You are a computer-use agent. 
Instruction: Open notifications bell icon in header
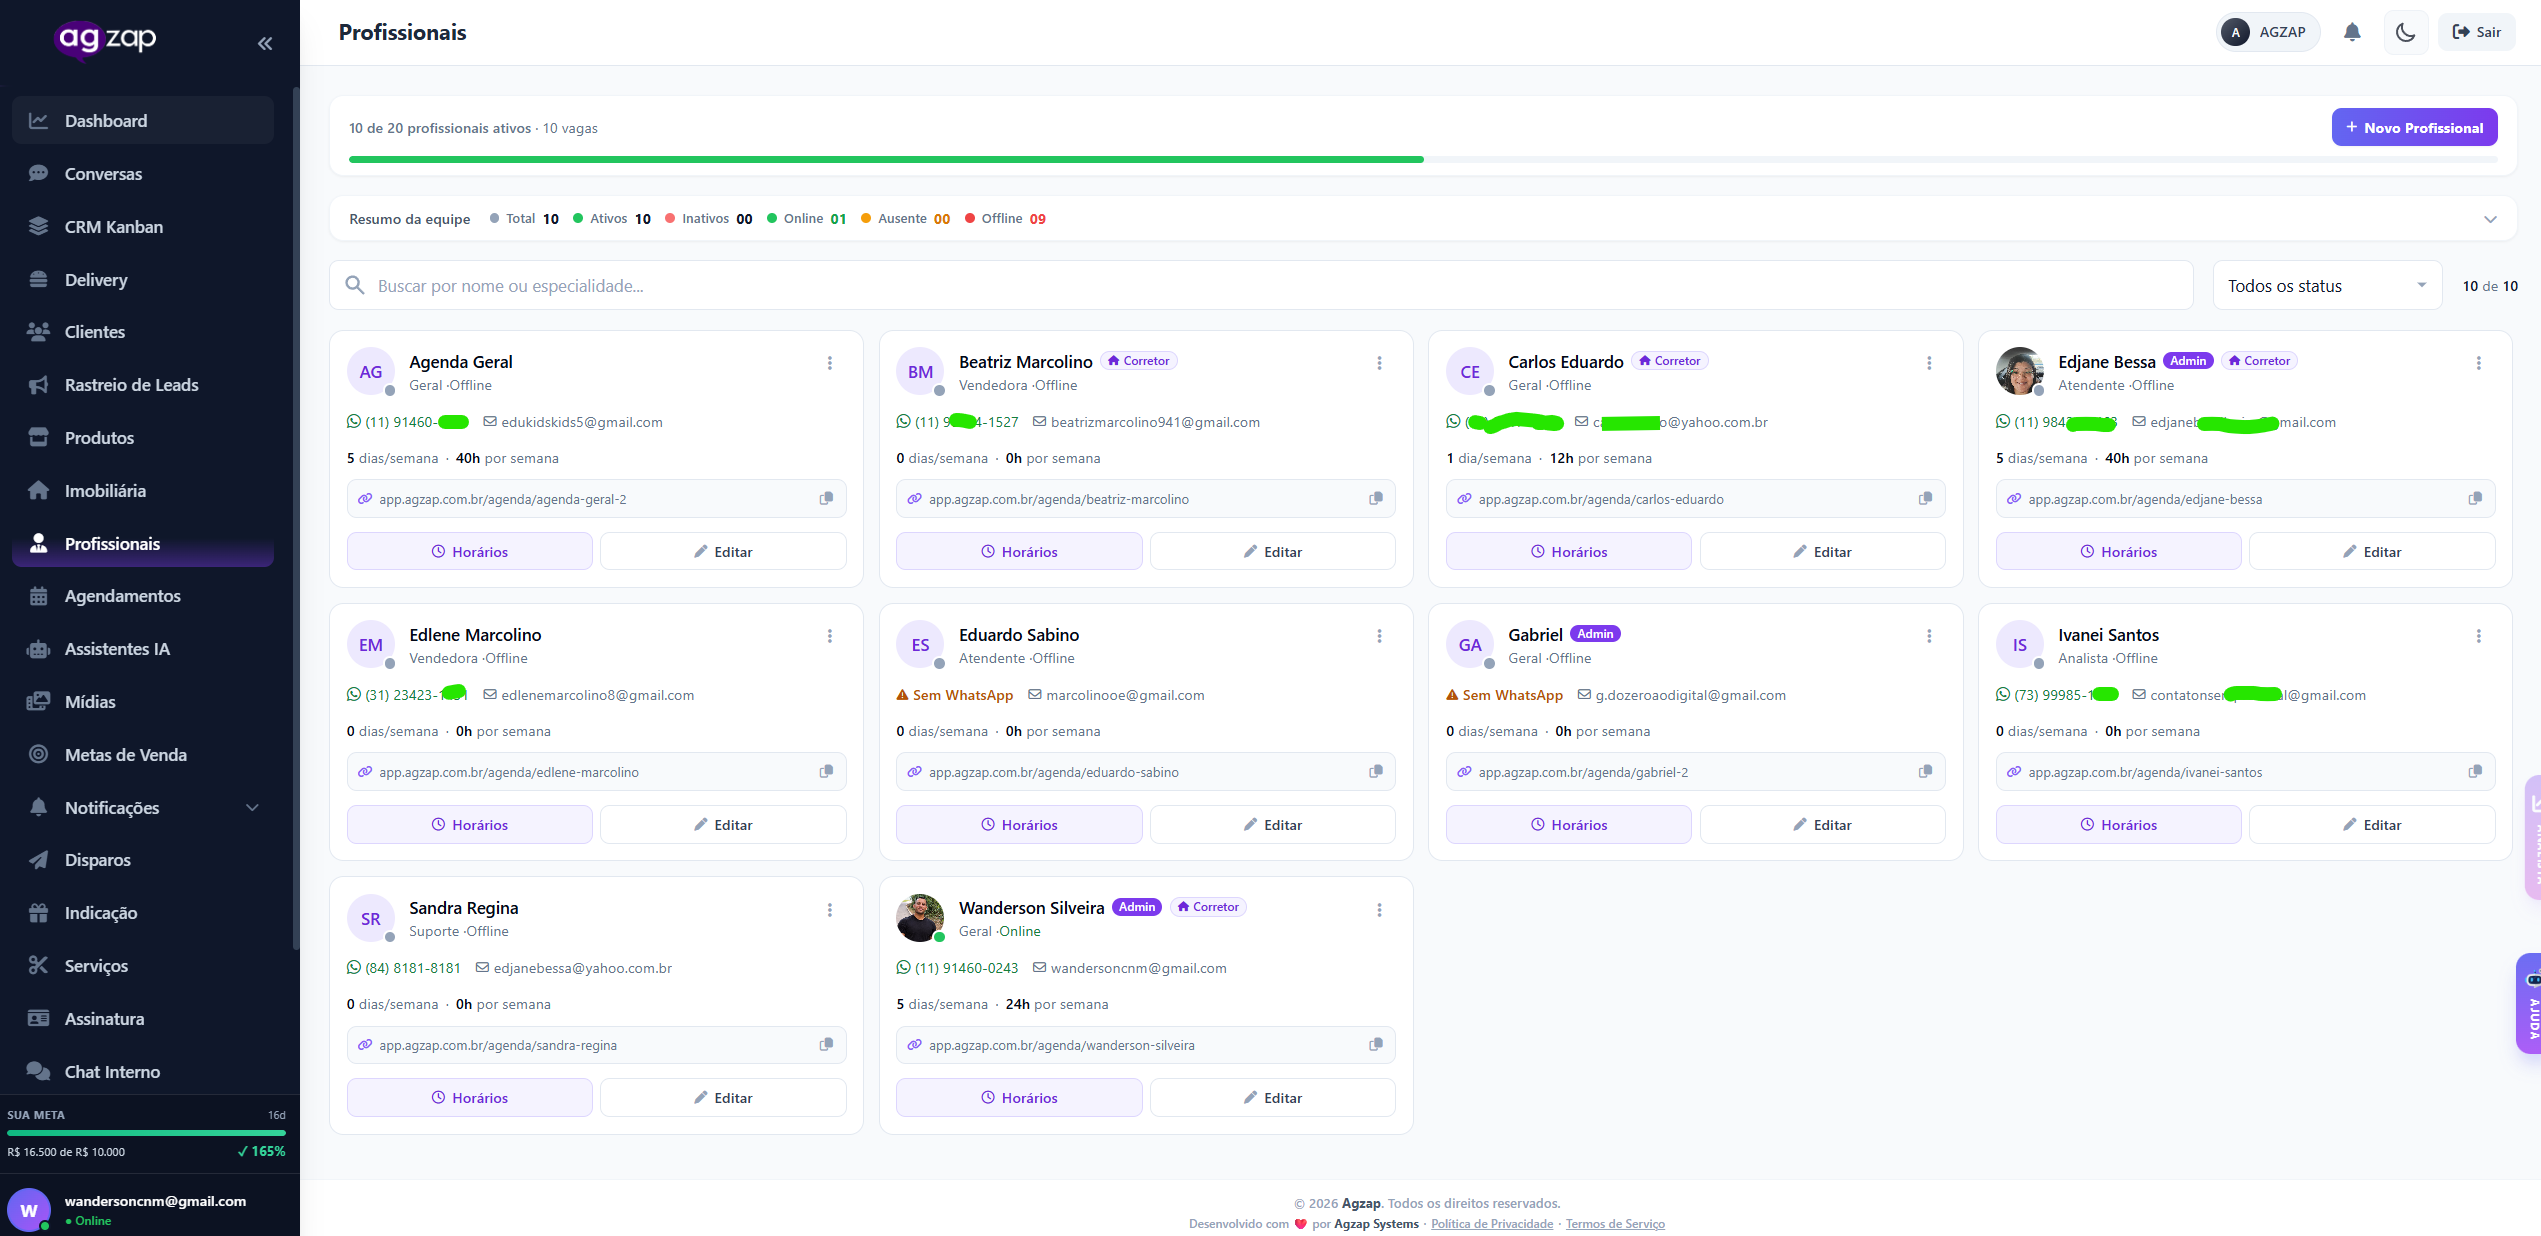[2352, 32]
